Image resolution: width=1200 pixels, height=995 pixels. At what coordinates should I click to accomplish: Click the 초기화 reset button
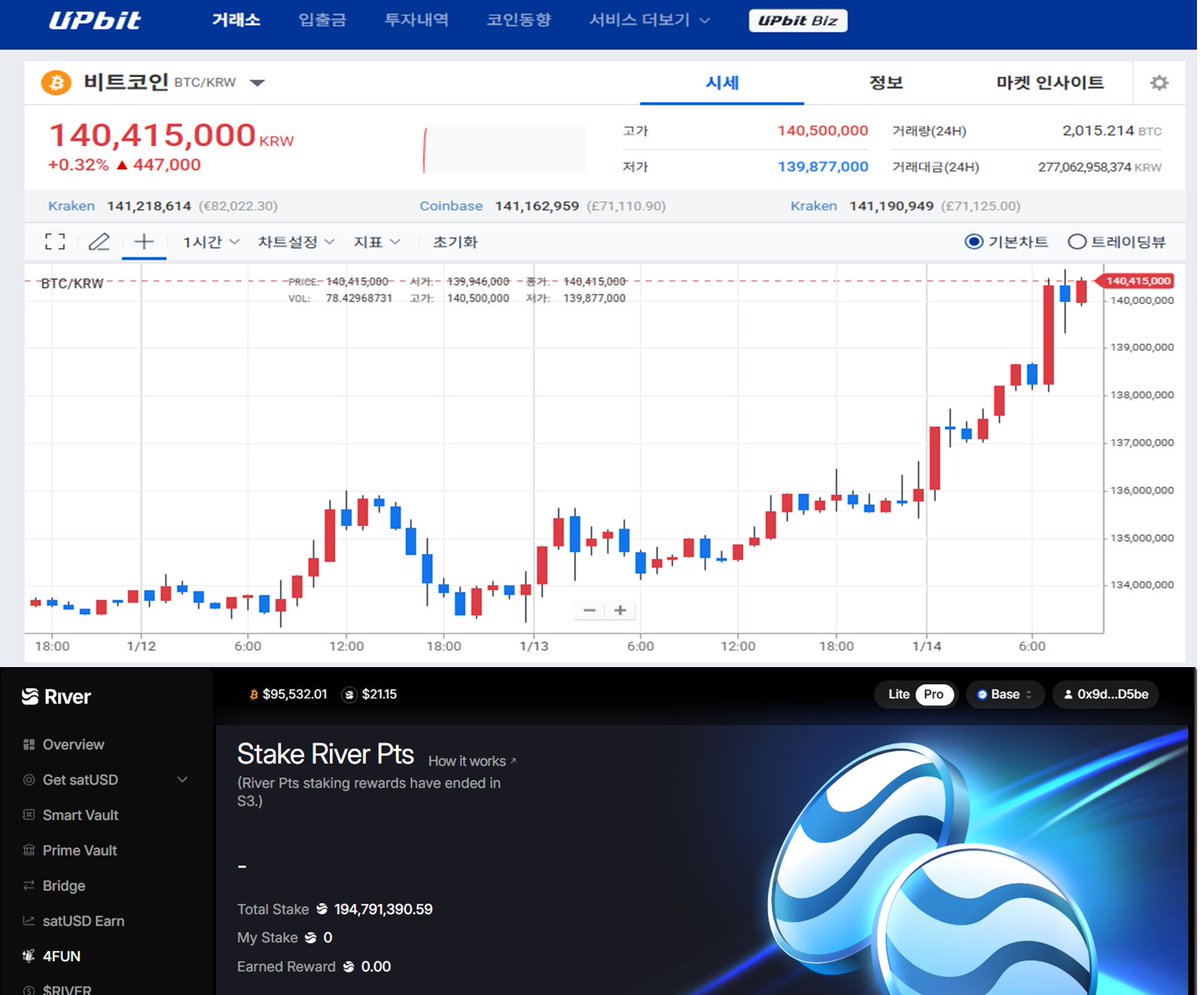click(x=455, y=242)
